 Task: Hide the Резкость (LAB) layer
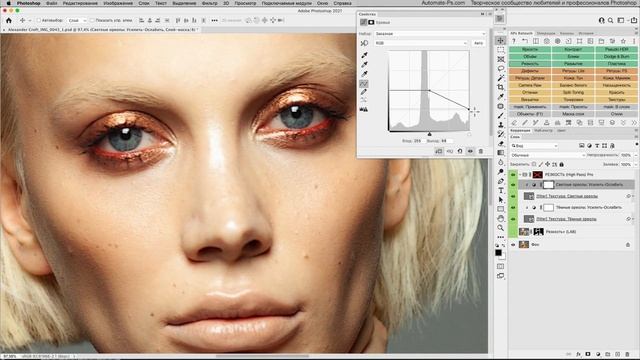(x=513, y=232)
